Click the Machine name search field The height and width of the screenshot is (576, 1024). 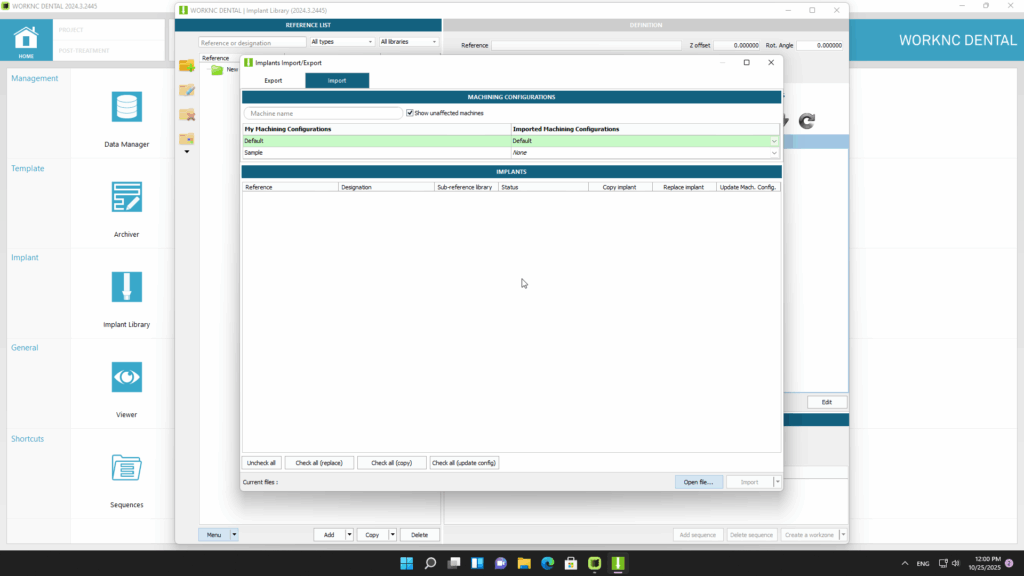tap(323, 113)
